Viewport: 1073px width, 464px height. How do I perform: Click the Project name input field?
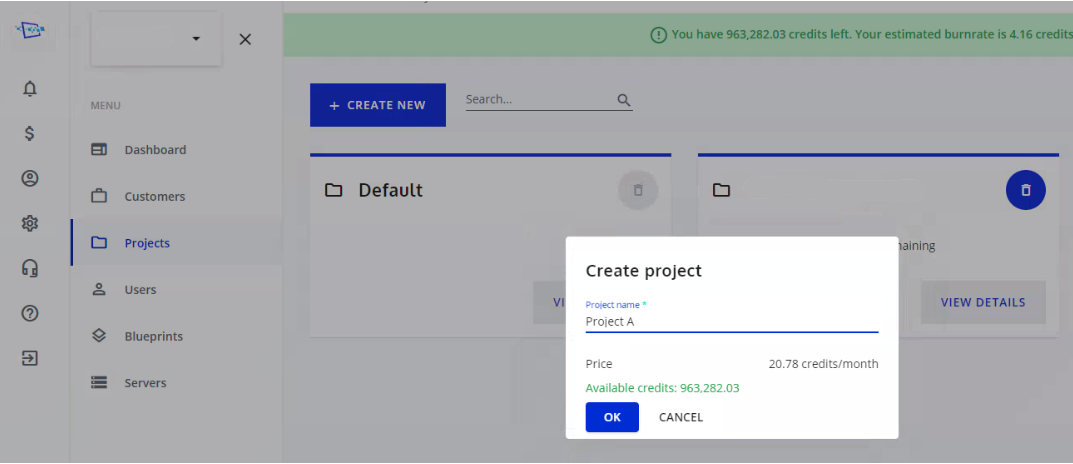[x=731, y=322]
